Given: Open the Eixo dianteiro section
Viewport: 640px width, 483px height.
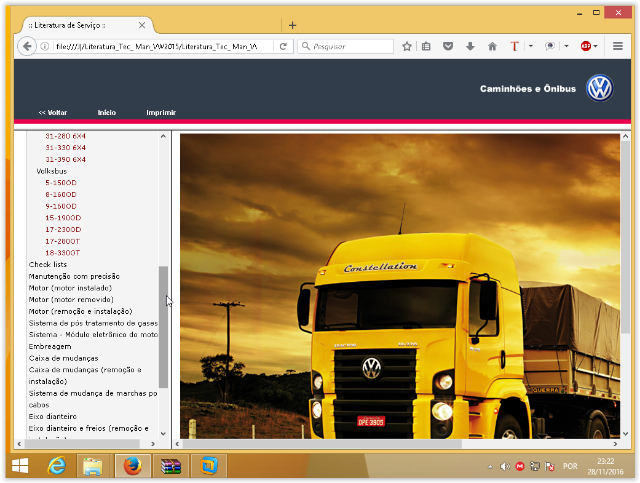Looking at the screenshot, I should click(53, 416).
